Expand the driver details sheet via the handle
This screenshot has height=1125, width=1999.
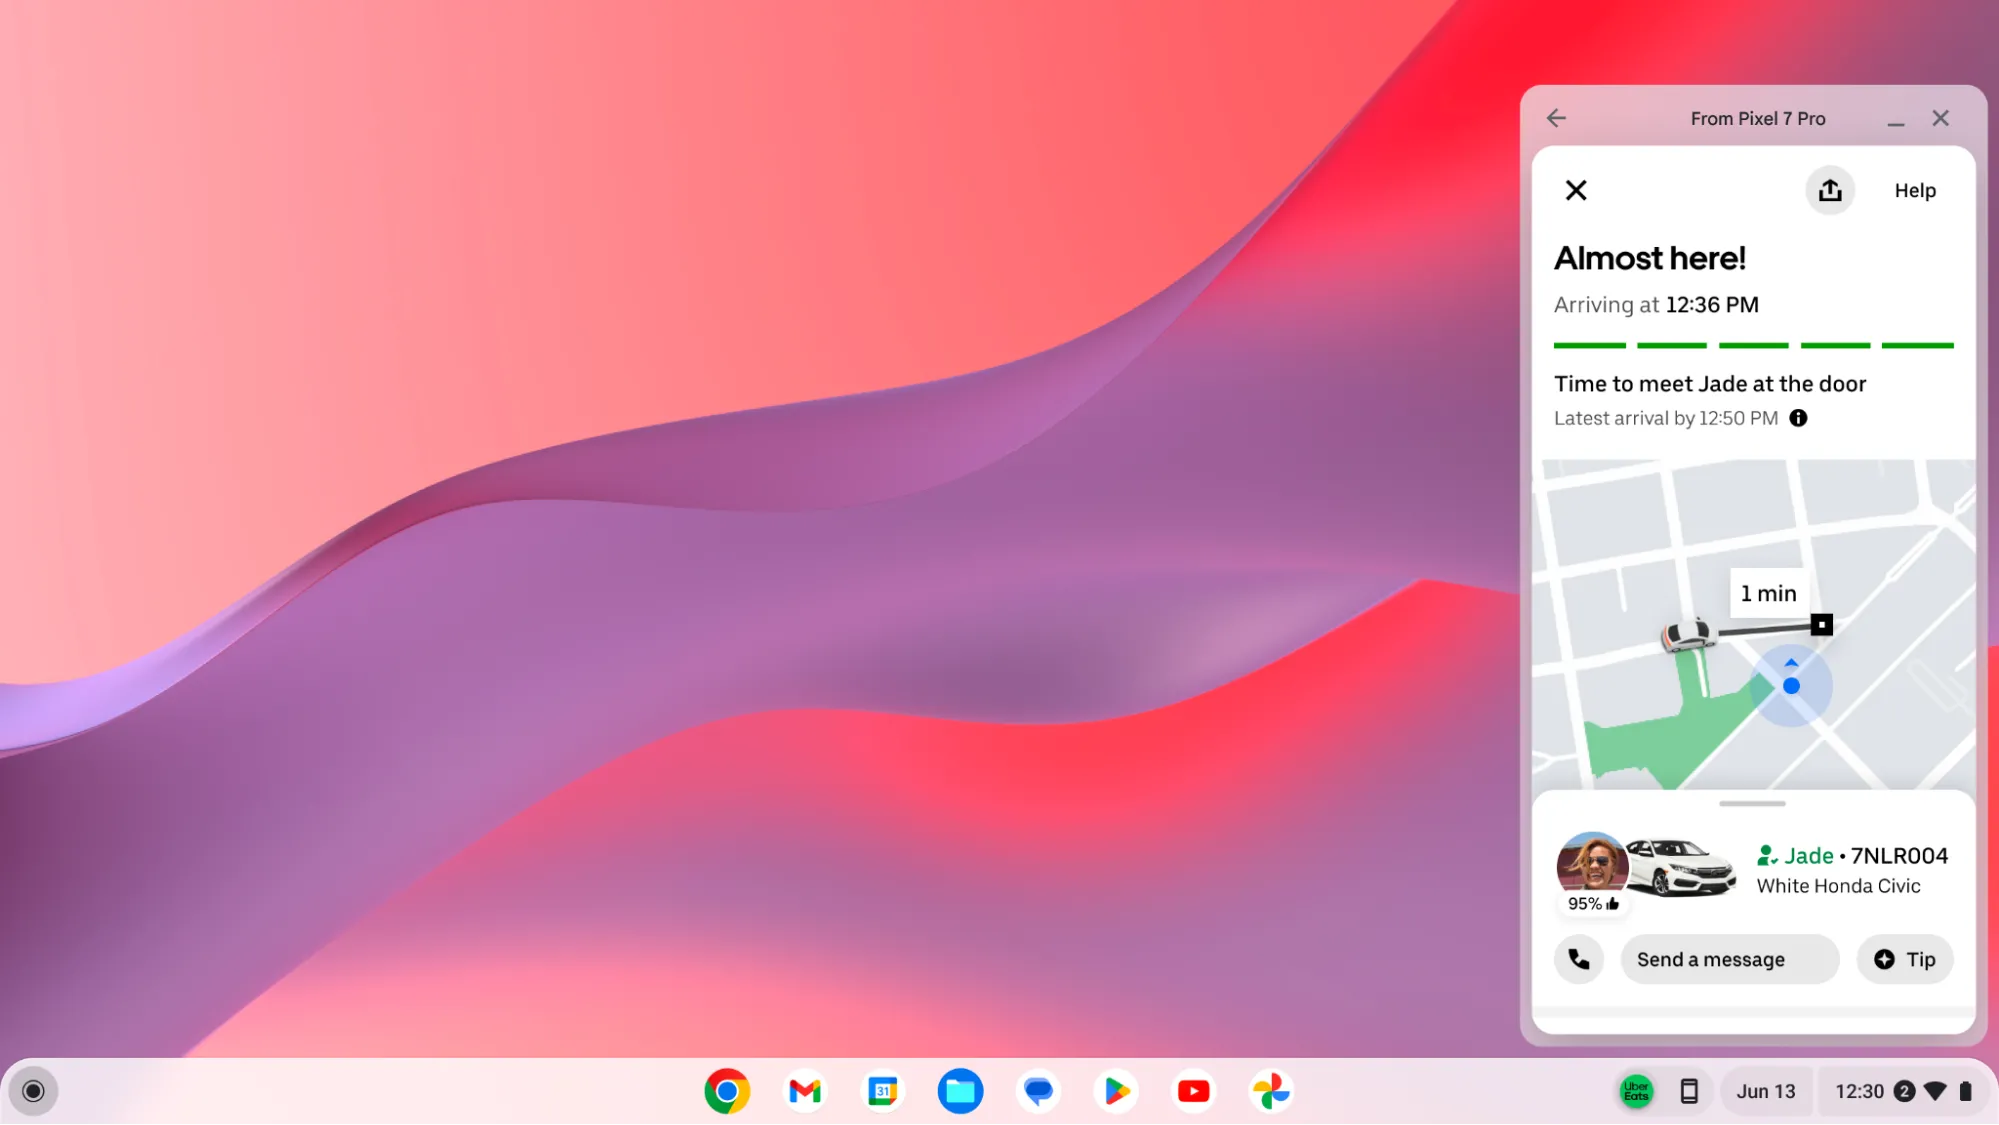coord(1753,803)
